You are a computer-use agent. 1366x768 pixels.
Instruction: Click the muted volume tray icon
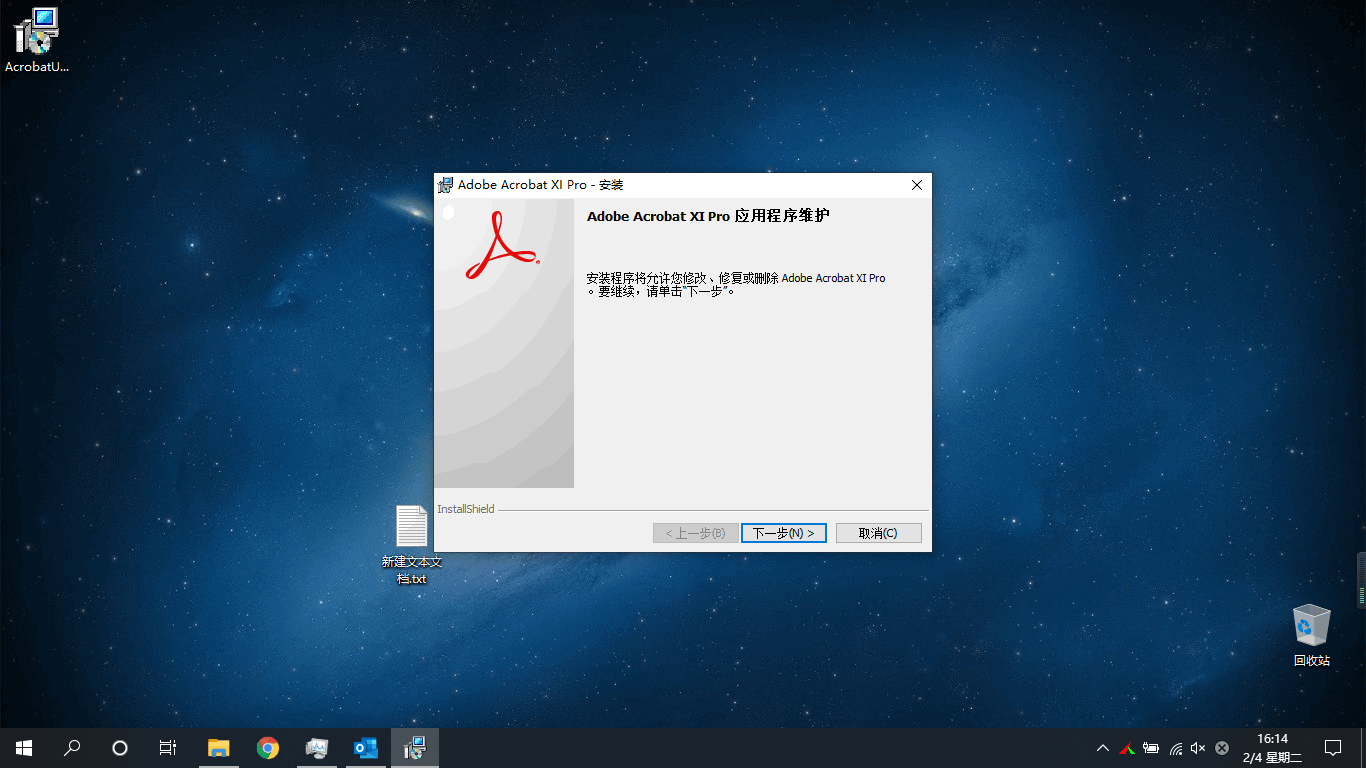[1198, 748]
